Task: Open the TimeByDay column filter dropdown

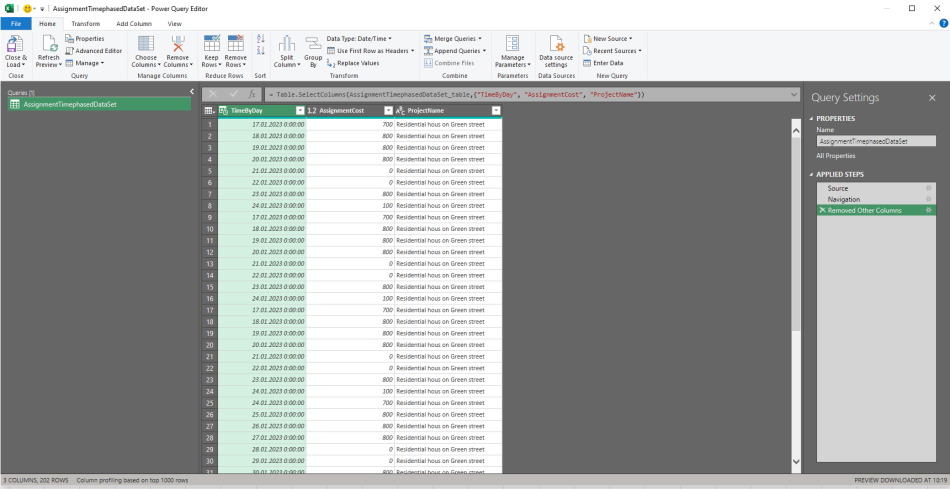Action: coord(299,111)
